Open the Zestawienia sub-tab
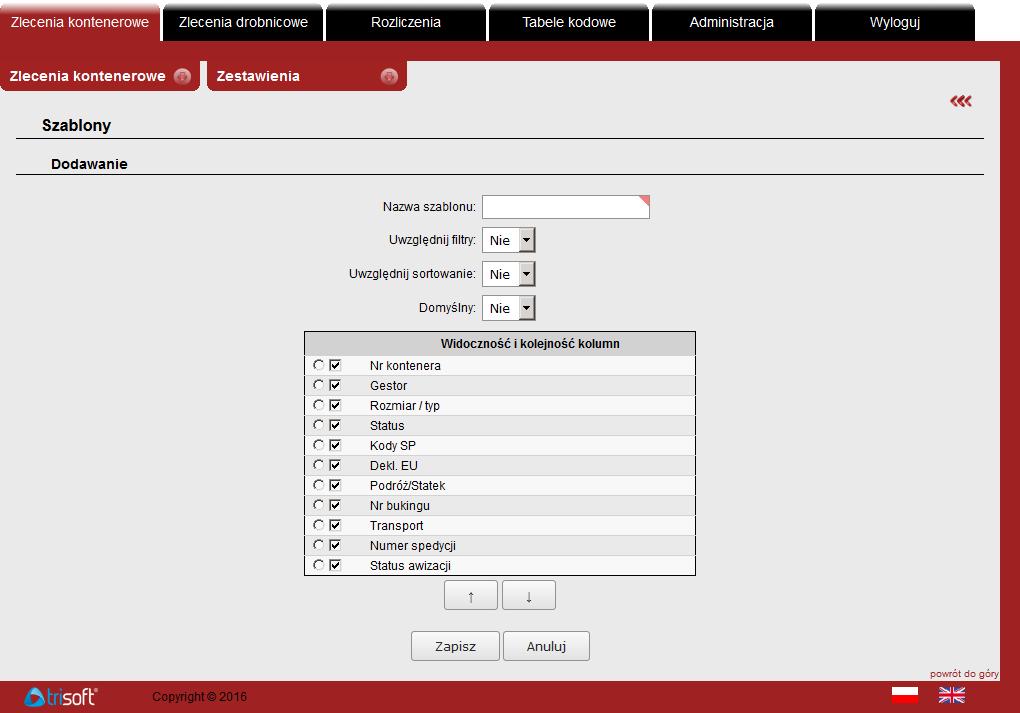The width and height of the screenshot is (1020, 713). [x=307, y=76]
